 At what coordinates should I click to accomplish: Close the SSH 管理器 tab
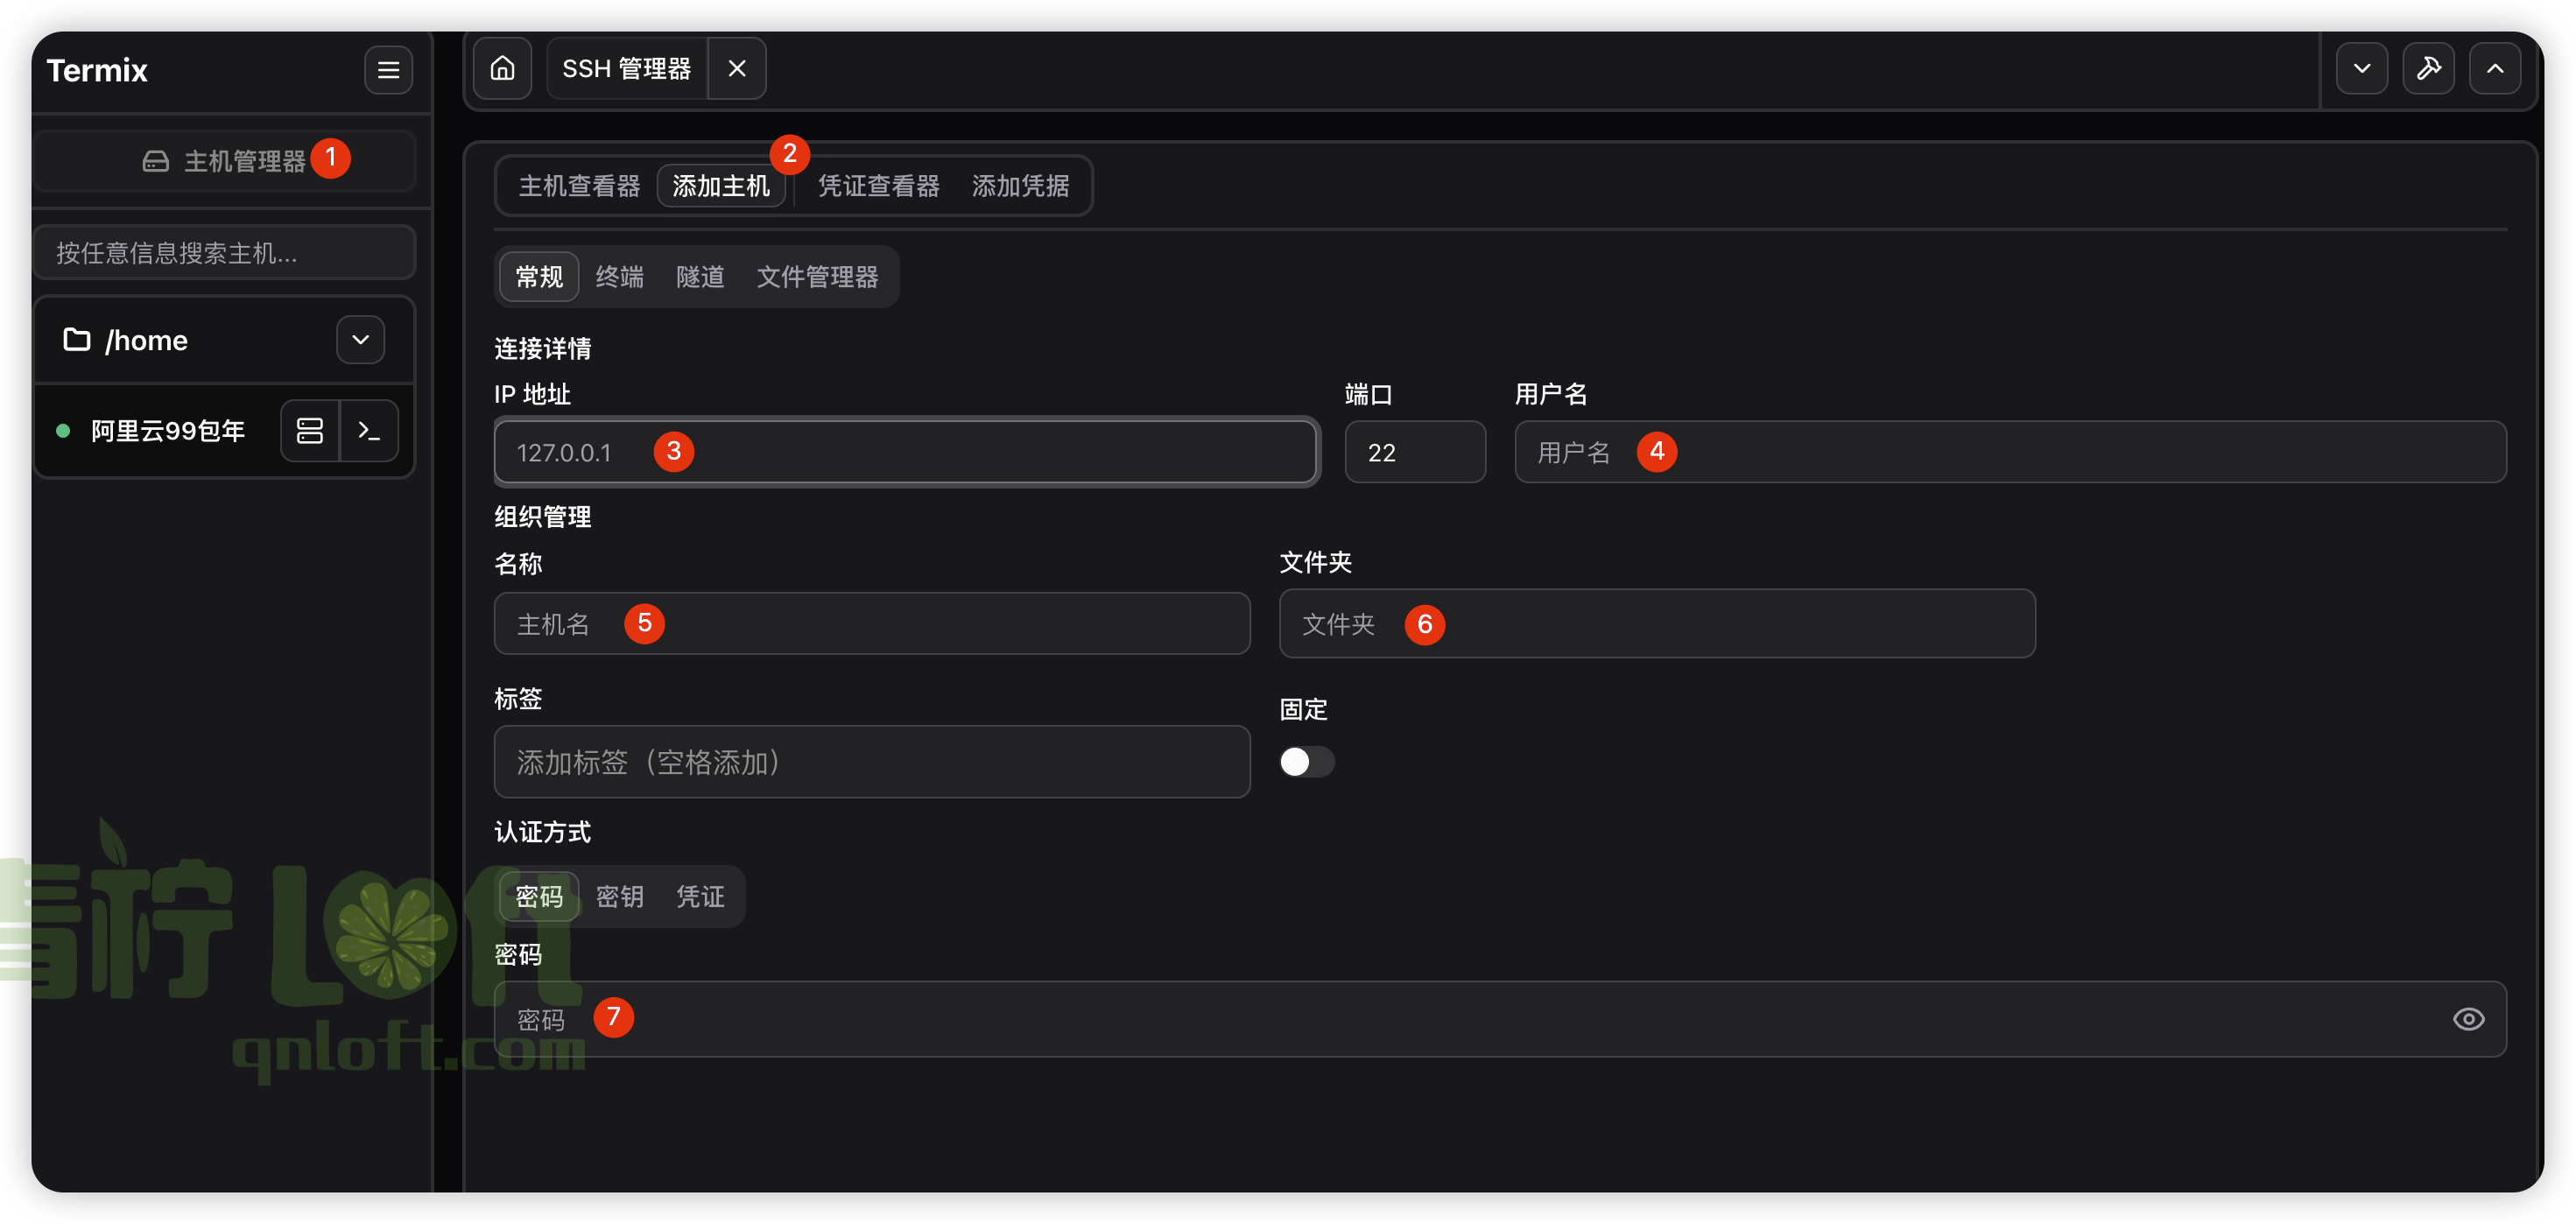[x=737, y=68]
